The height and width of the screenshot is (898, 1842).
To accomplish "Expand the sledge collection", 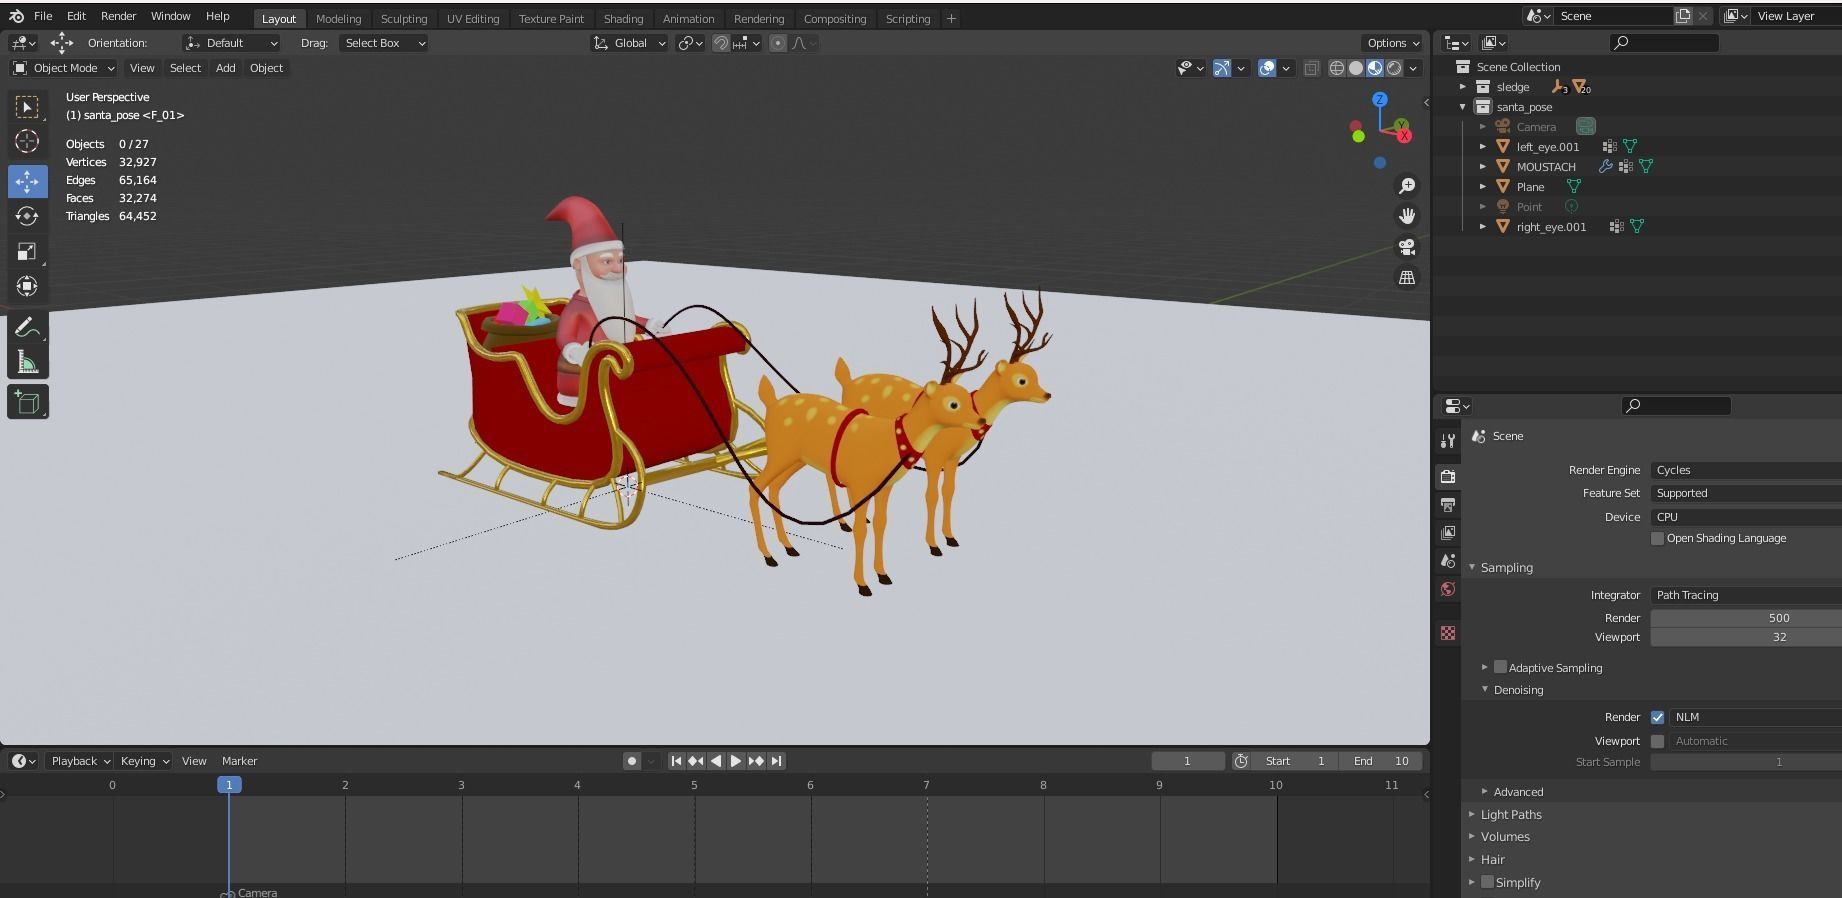I will pos(1463,87).
